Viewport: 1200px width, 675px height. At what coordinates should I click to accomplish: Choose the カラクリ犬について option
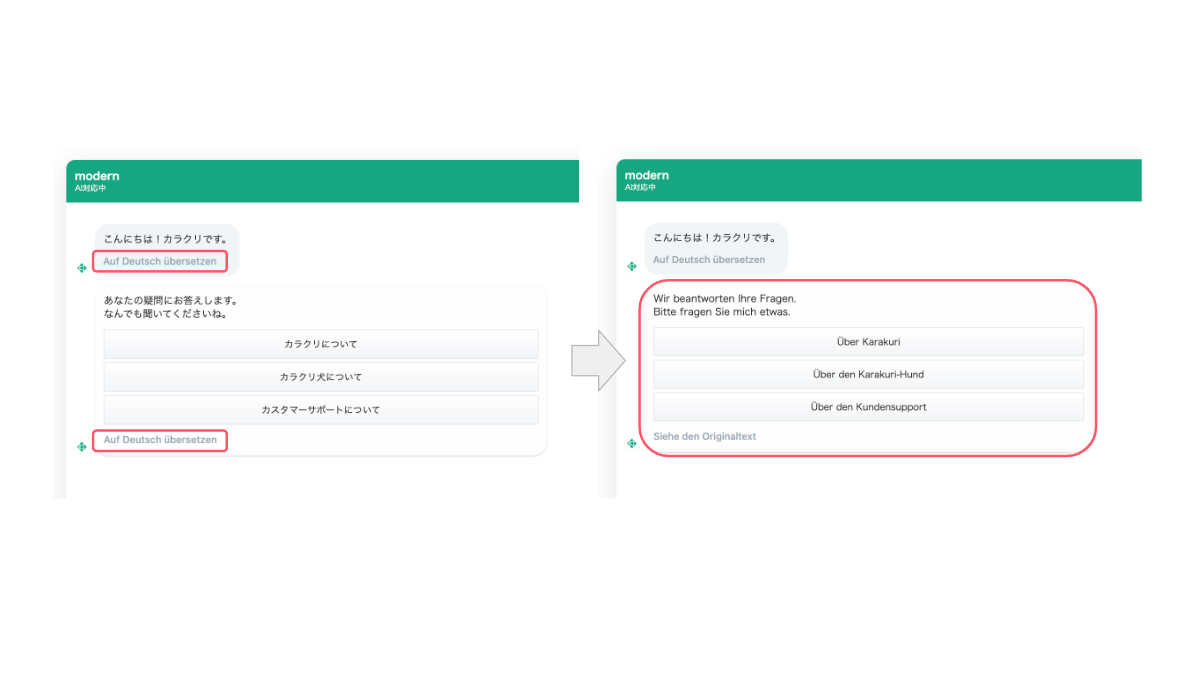click(x=321, y=377)
